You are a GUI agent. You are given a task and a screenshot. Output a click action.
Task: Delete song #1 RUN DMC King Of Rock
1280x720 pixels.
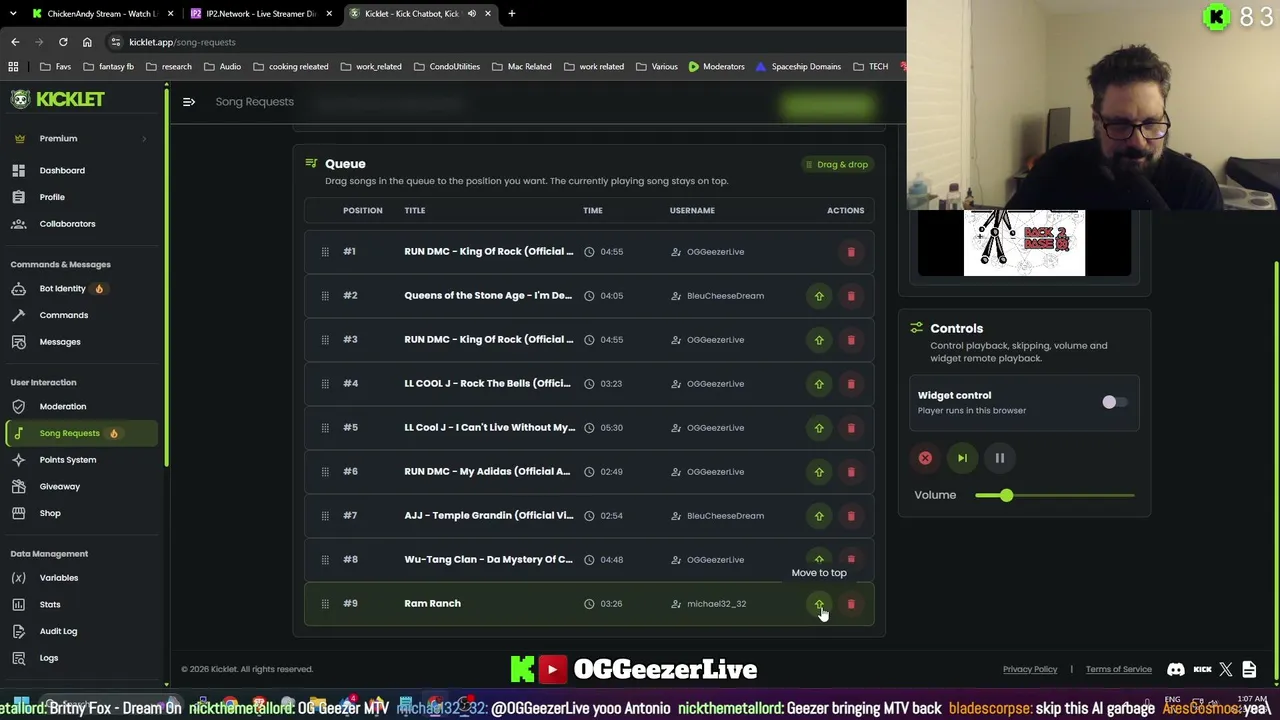(x=851, y=252)
